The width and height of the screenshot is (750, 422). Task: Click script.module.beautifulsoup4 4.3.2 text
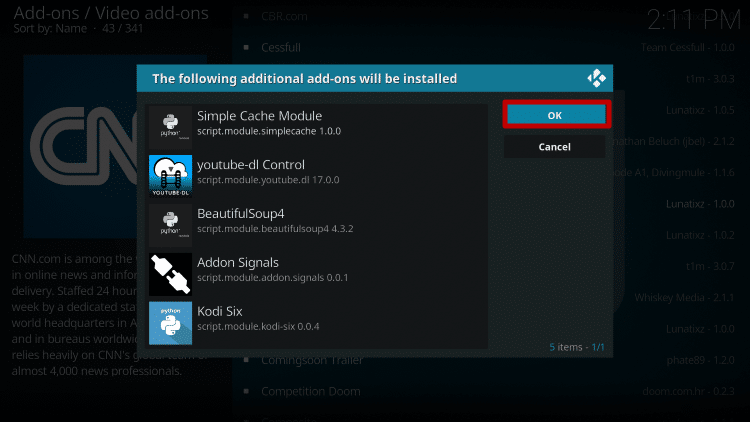[275, 229]
